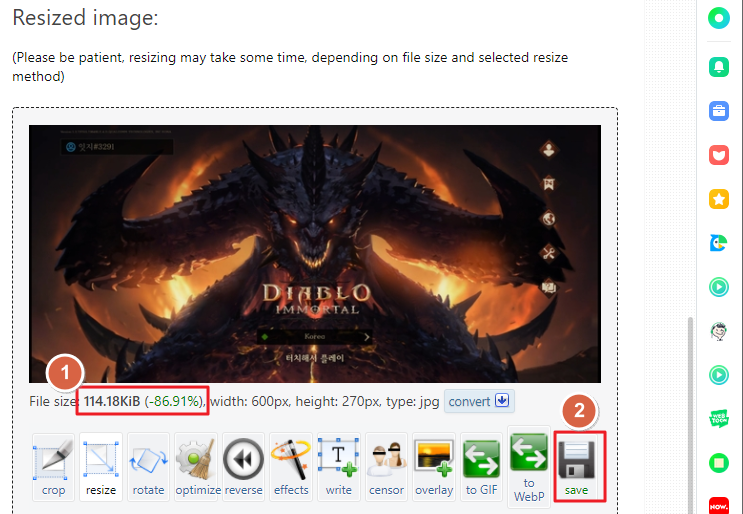Image resolution: width=743 pixels, height=514 pixels.
Task: Open the red NOW. sidebar icon
Action: click(x=719, y=506)
